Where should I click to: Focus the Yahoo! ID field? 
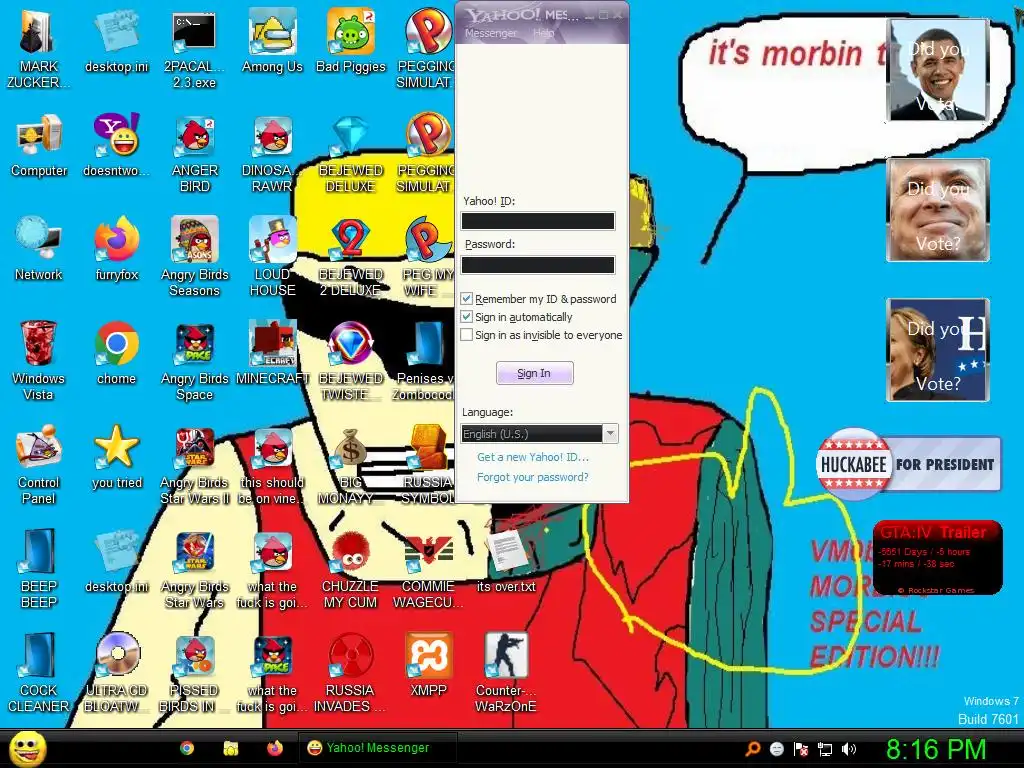tap(538, 221)
